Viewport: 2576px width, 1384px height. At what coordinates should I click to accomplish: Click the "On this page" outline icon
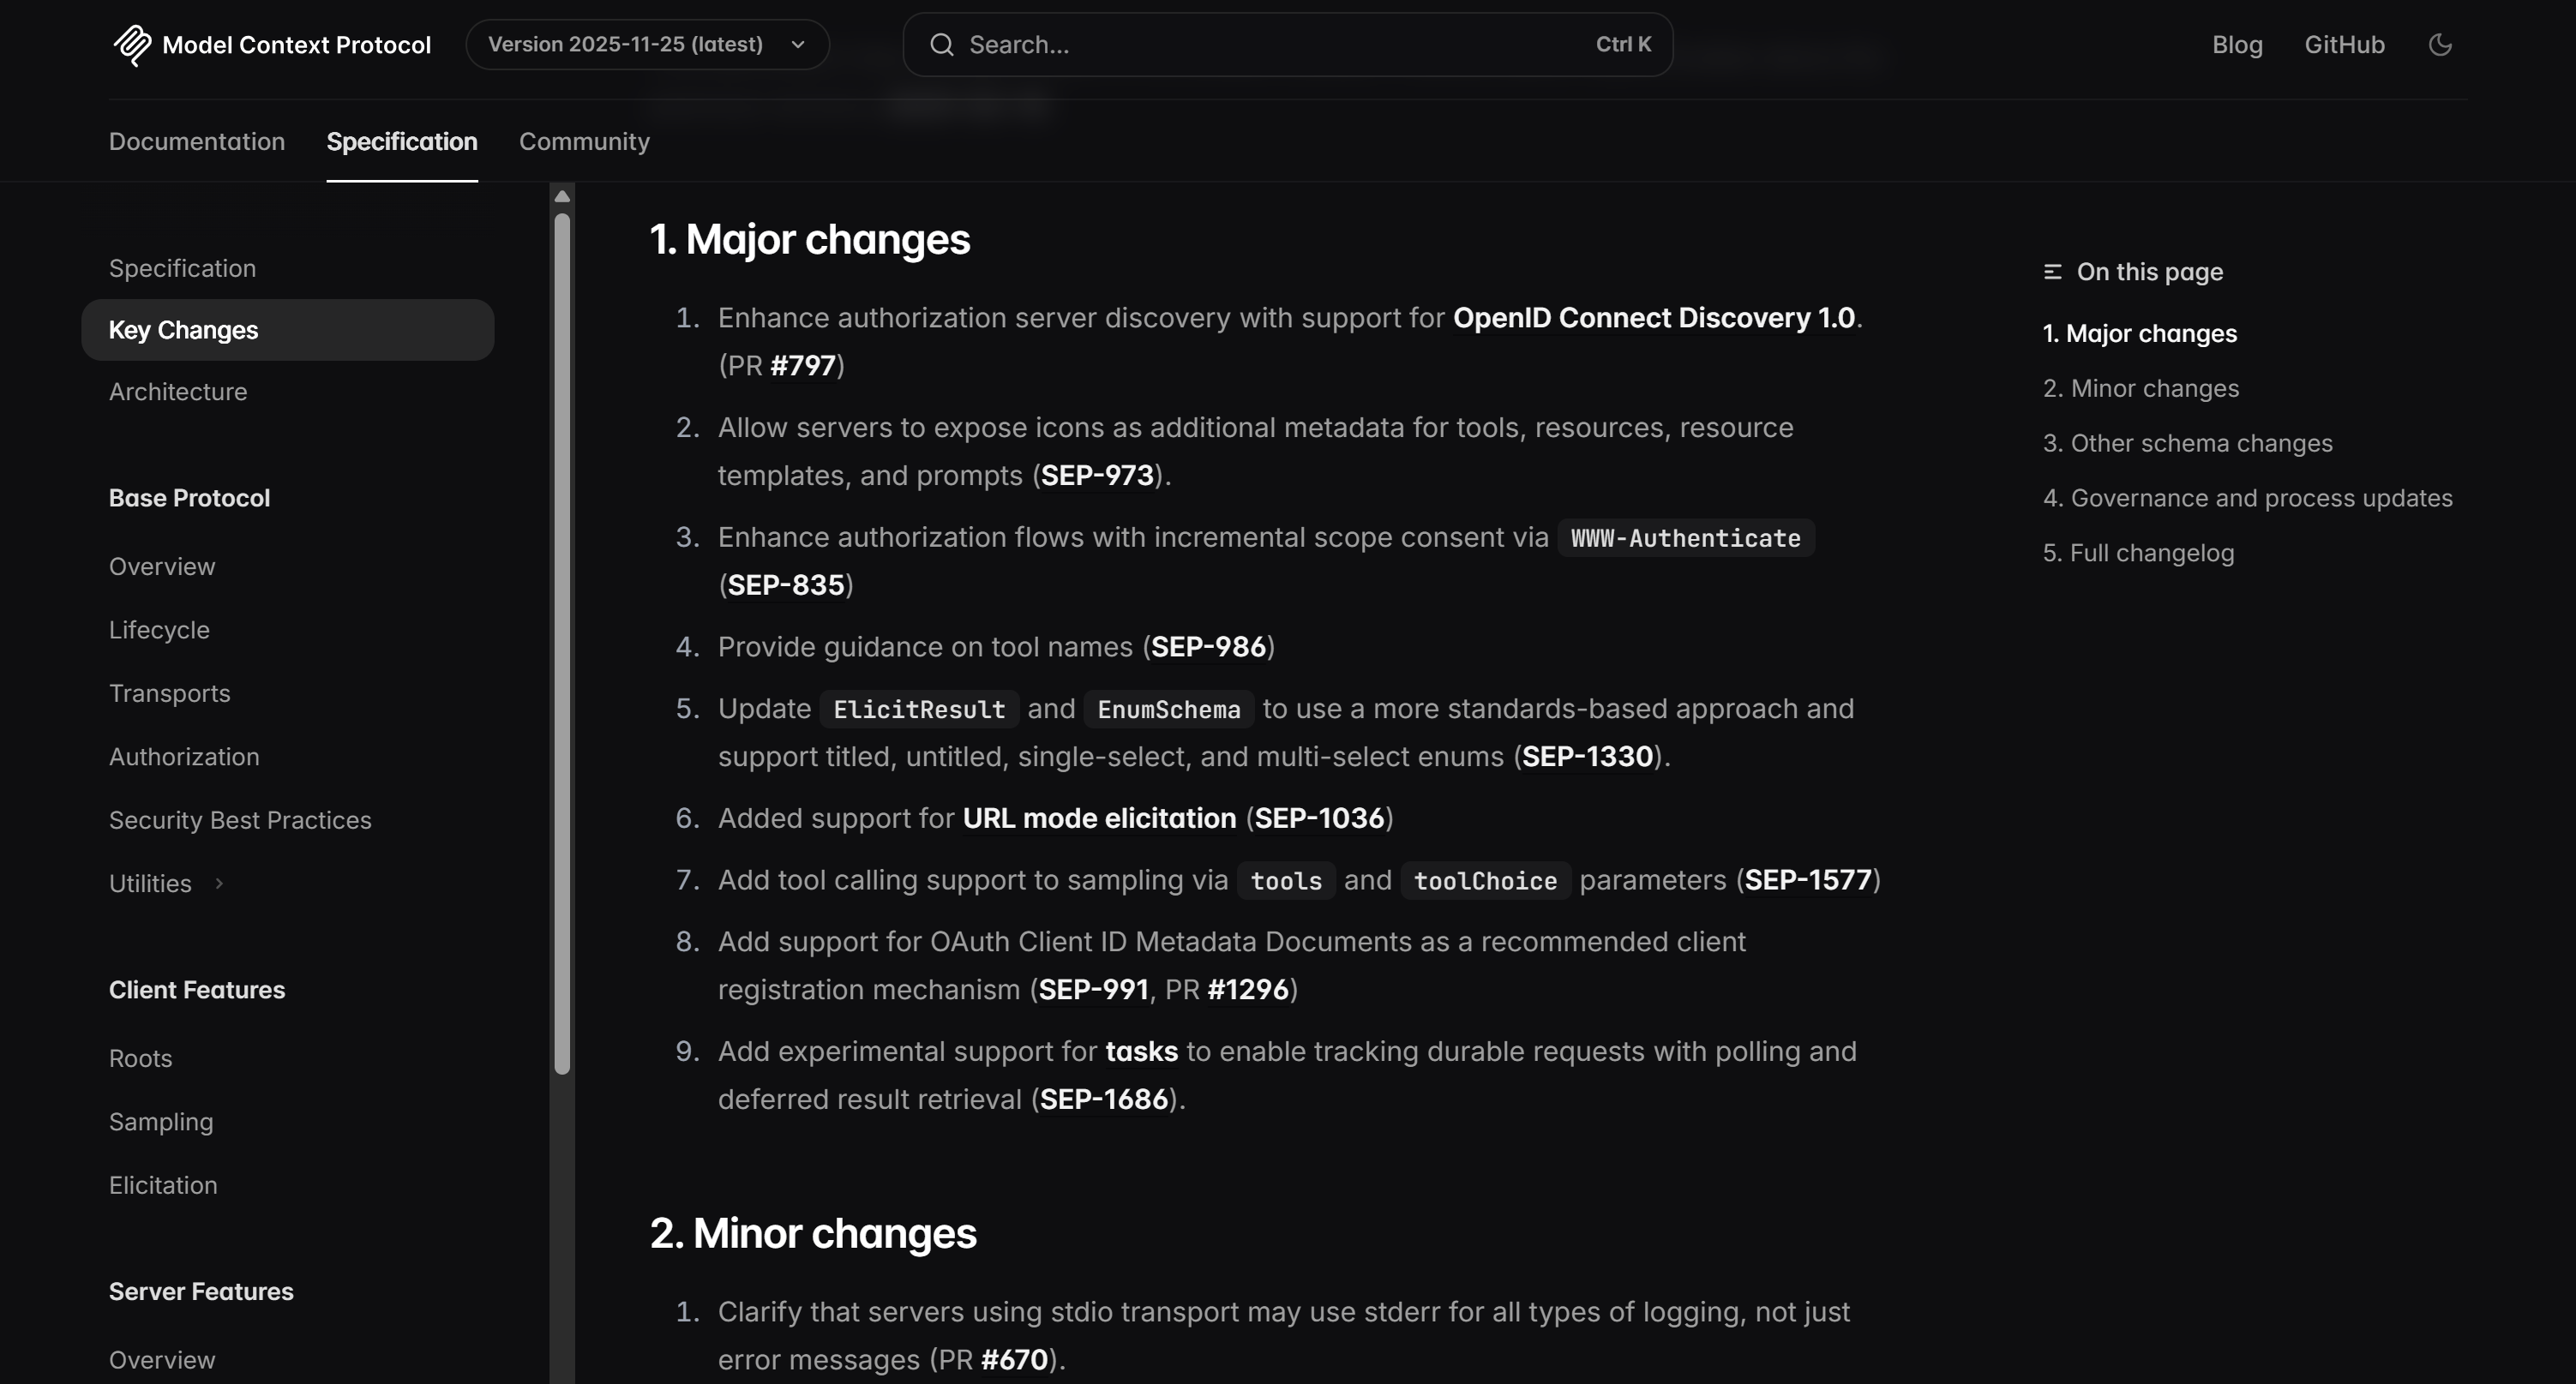(x=2053, y=271)
